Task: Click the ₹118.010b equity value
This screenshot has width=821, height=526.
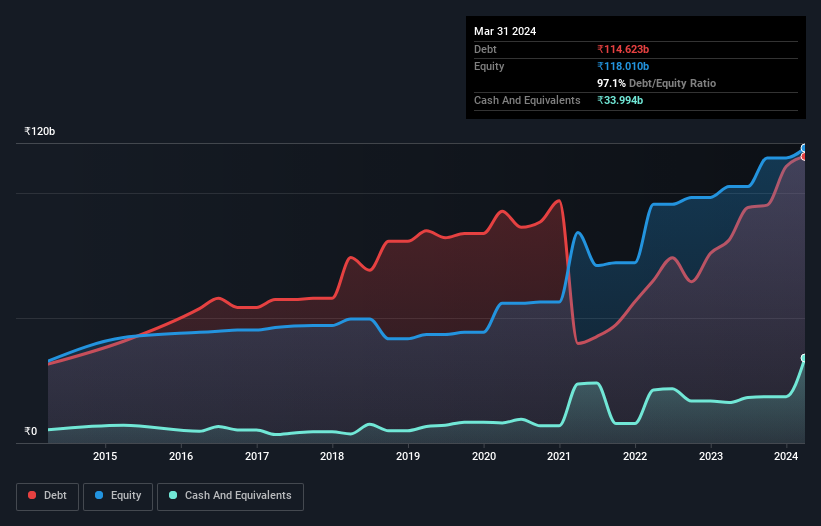Action: [x=623, y=66]
